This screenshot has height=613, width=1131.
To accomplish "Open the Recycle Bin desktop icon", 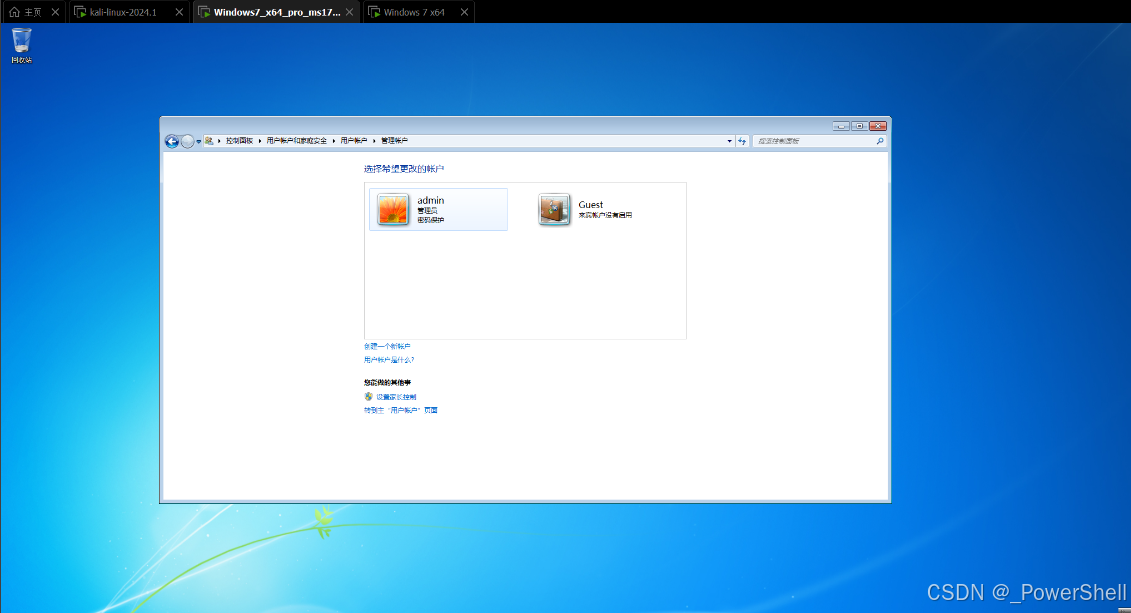I will pyautogui.click(x=22, y=45).
